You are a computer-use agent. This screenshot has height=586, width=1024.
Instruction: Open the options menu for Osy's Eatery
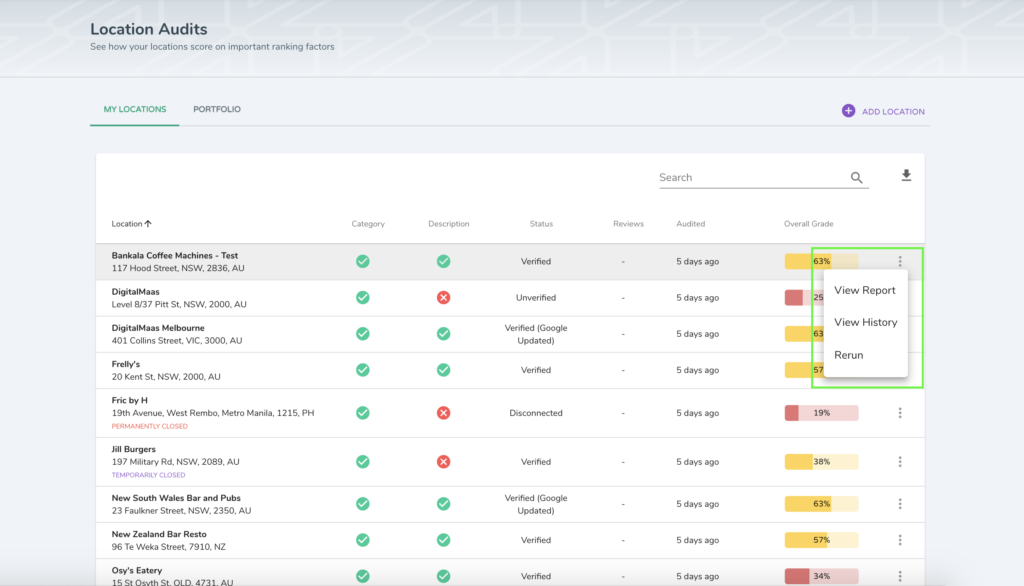coord(900,576)
